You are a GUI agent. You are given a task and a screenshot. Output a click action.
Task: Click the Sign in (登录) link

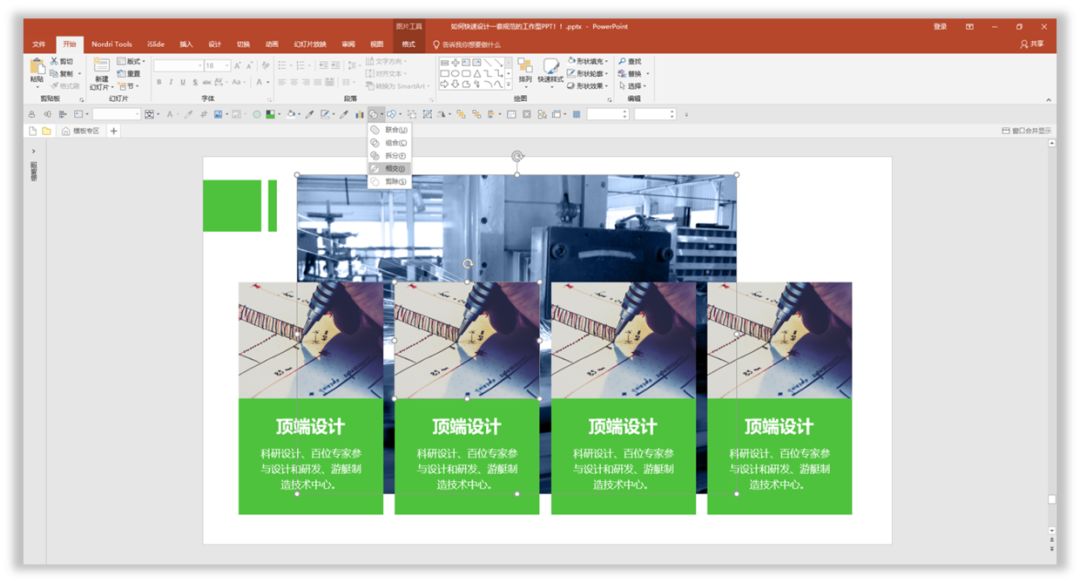point(939,26)
